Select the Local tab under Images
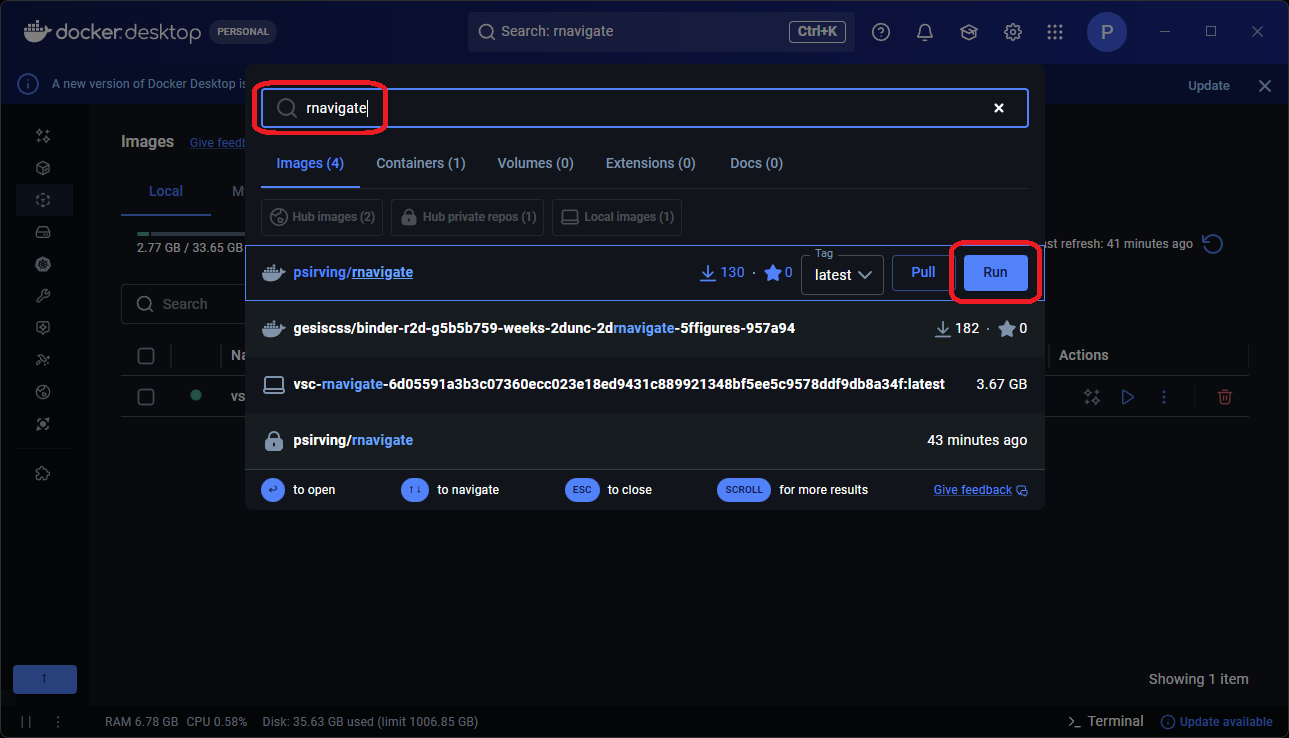 tap(166, 191)
